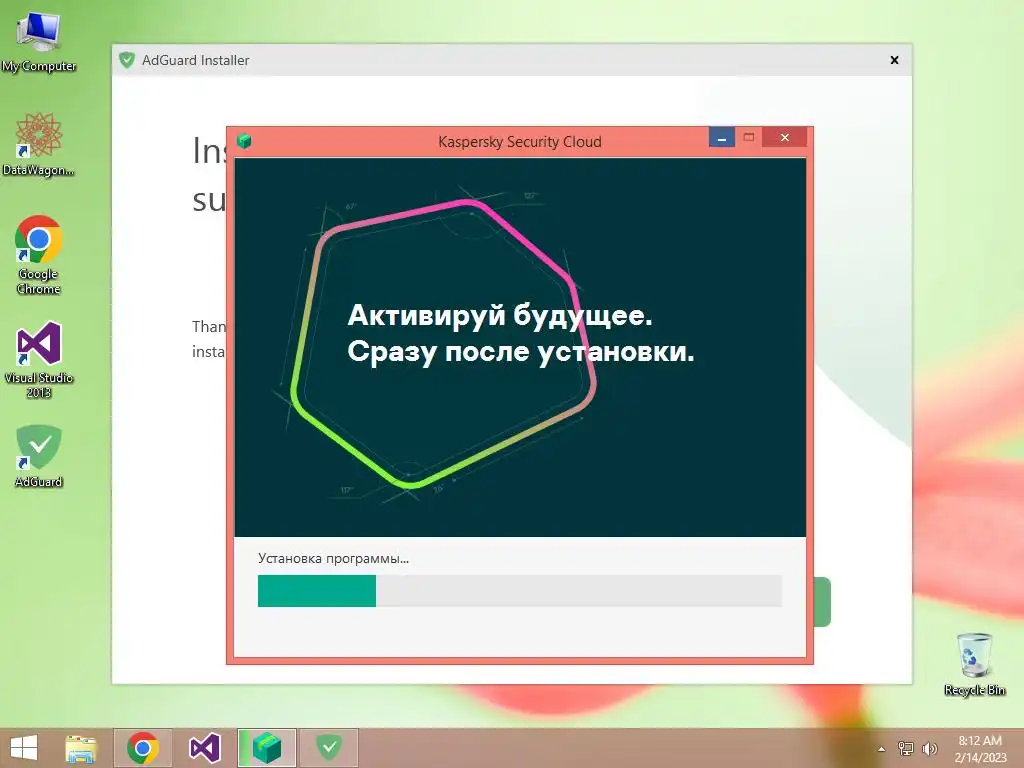Open the volume tray icon
The width and height of the screenshot is (1024, 768).
[x=929, y=748]
